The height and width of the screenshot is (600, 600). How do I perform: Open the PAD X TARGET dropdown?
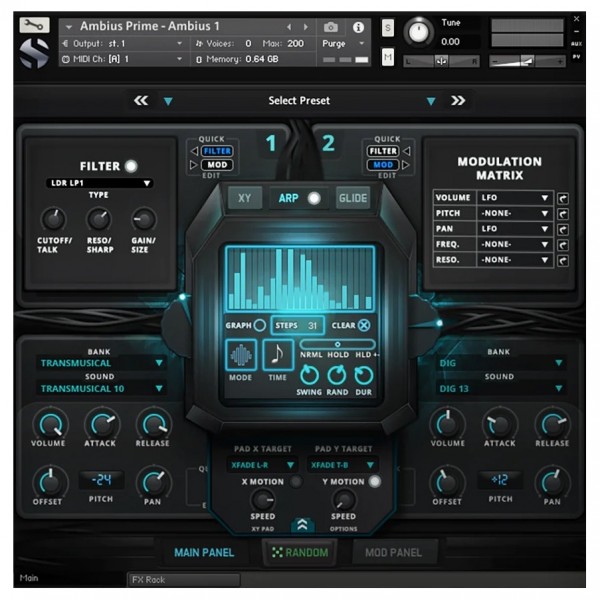click(x=262, y=465)
